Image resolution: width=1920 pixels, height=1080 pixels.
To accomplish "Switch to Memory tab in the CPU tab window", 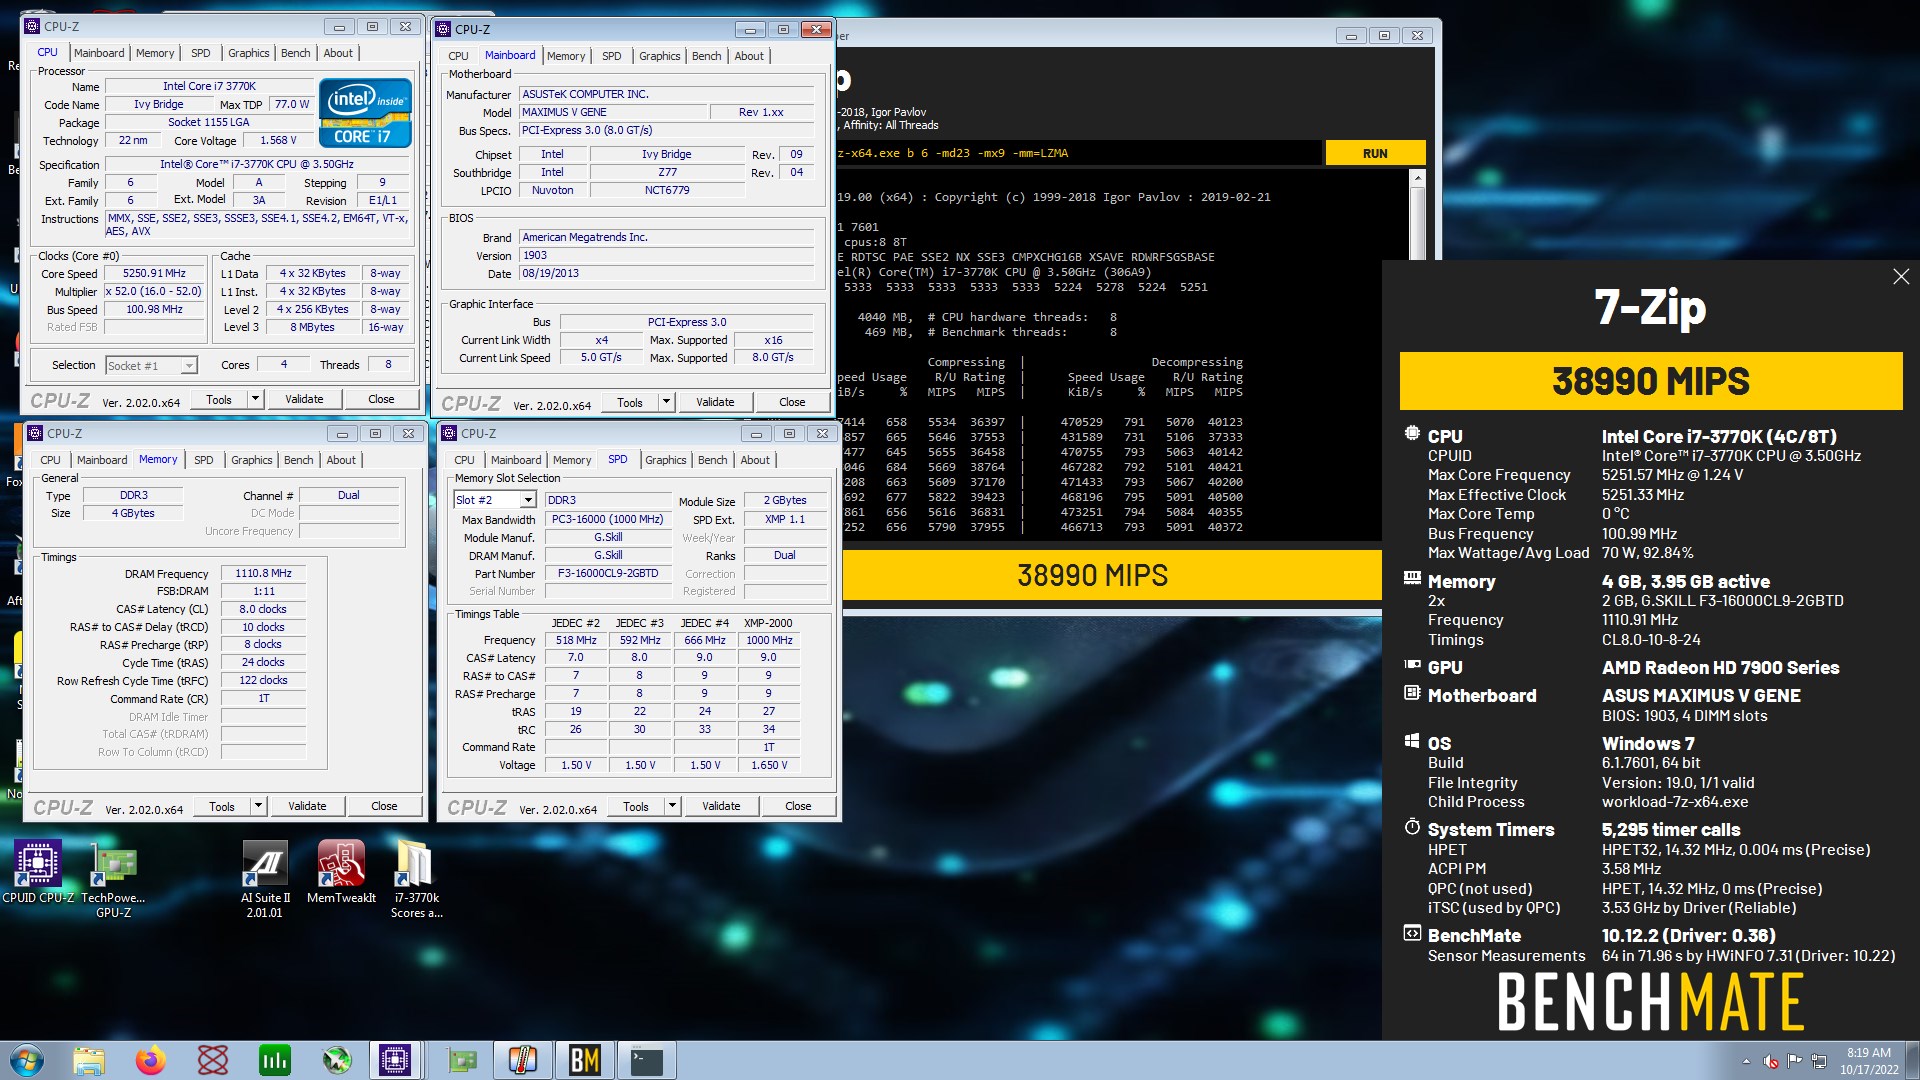I will pos(155,53).
